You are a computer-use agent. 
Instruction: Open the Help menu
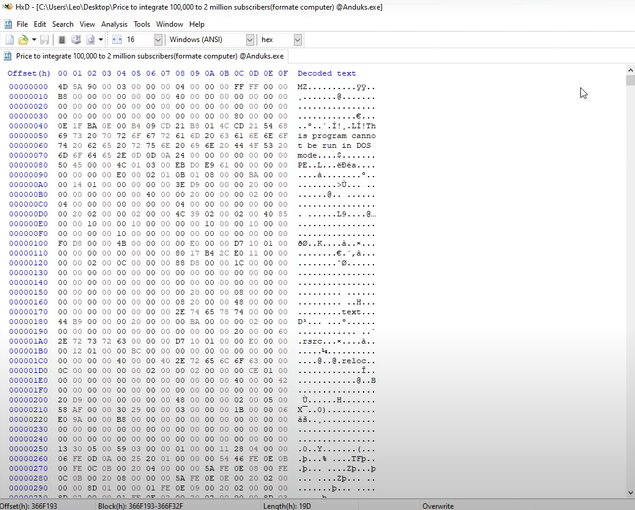point(197,24)
